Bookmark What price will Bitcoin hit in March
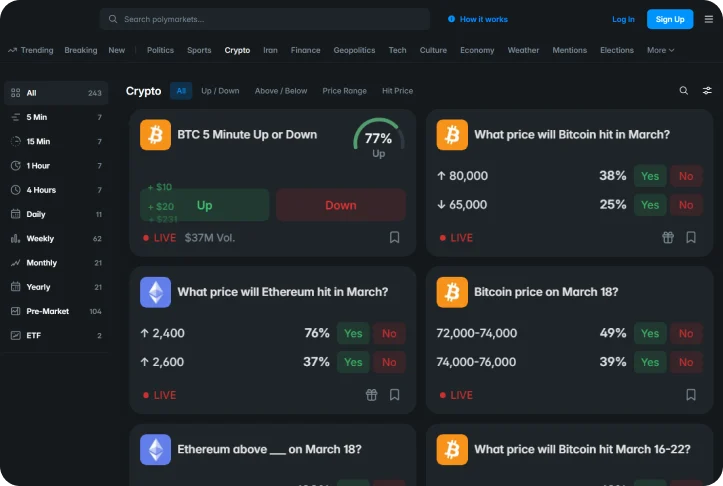This screenshot has width=723, height=486. 691,237
